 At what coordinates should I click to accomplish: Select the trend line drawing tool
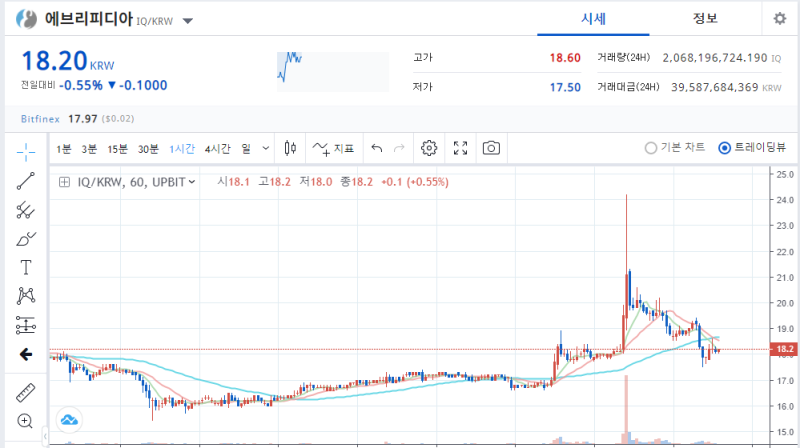coord(26,181)
